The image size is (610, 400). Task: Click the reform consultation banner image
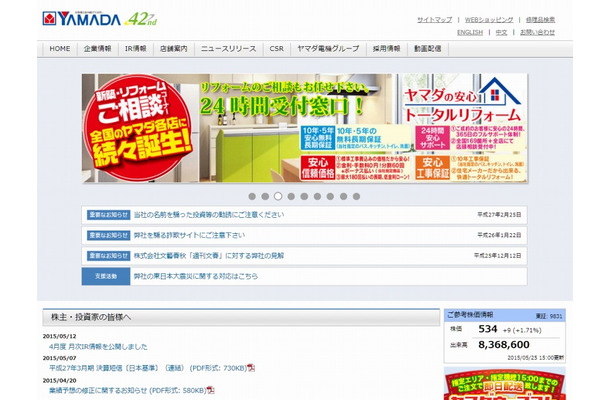click(x=305, y=128)
